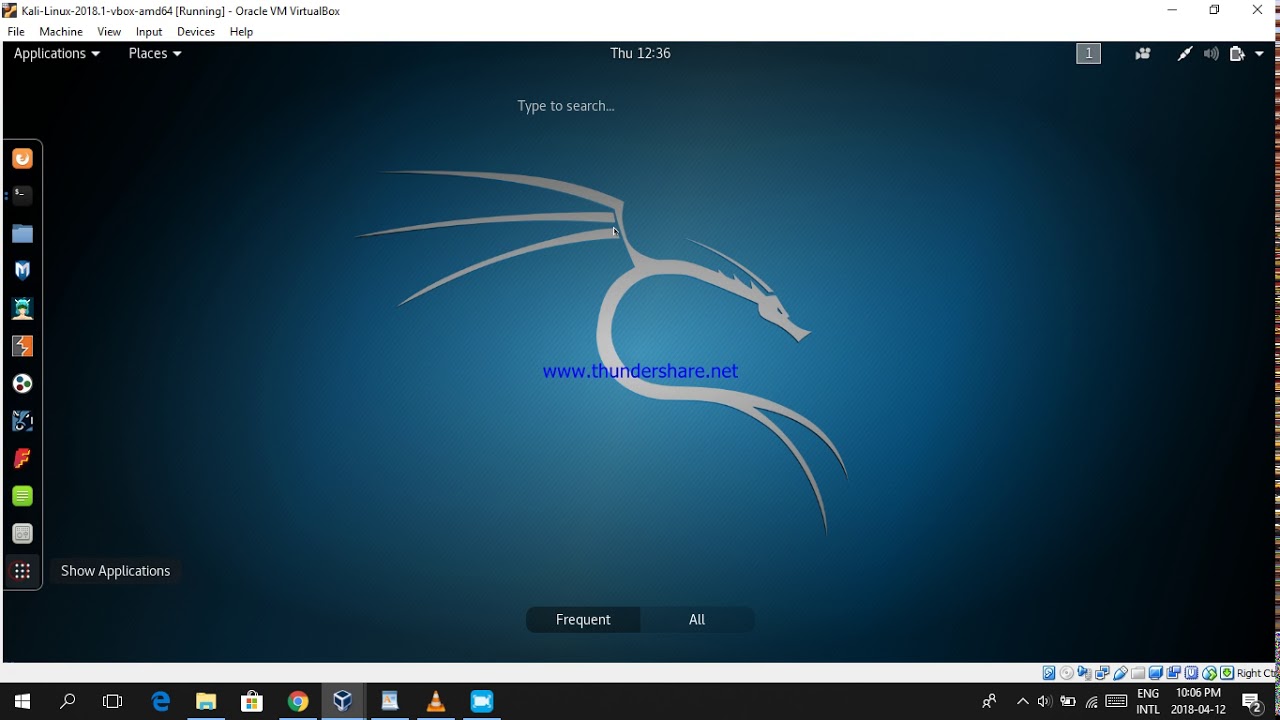Launch the Tweaks tool at dock bottom
This screenshot has width=1280, height=720.
point(22,534)
